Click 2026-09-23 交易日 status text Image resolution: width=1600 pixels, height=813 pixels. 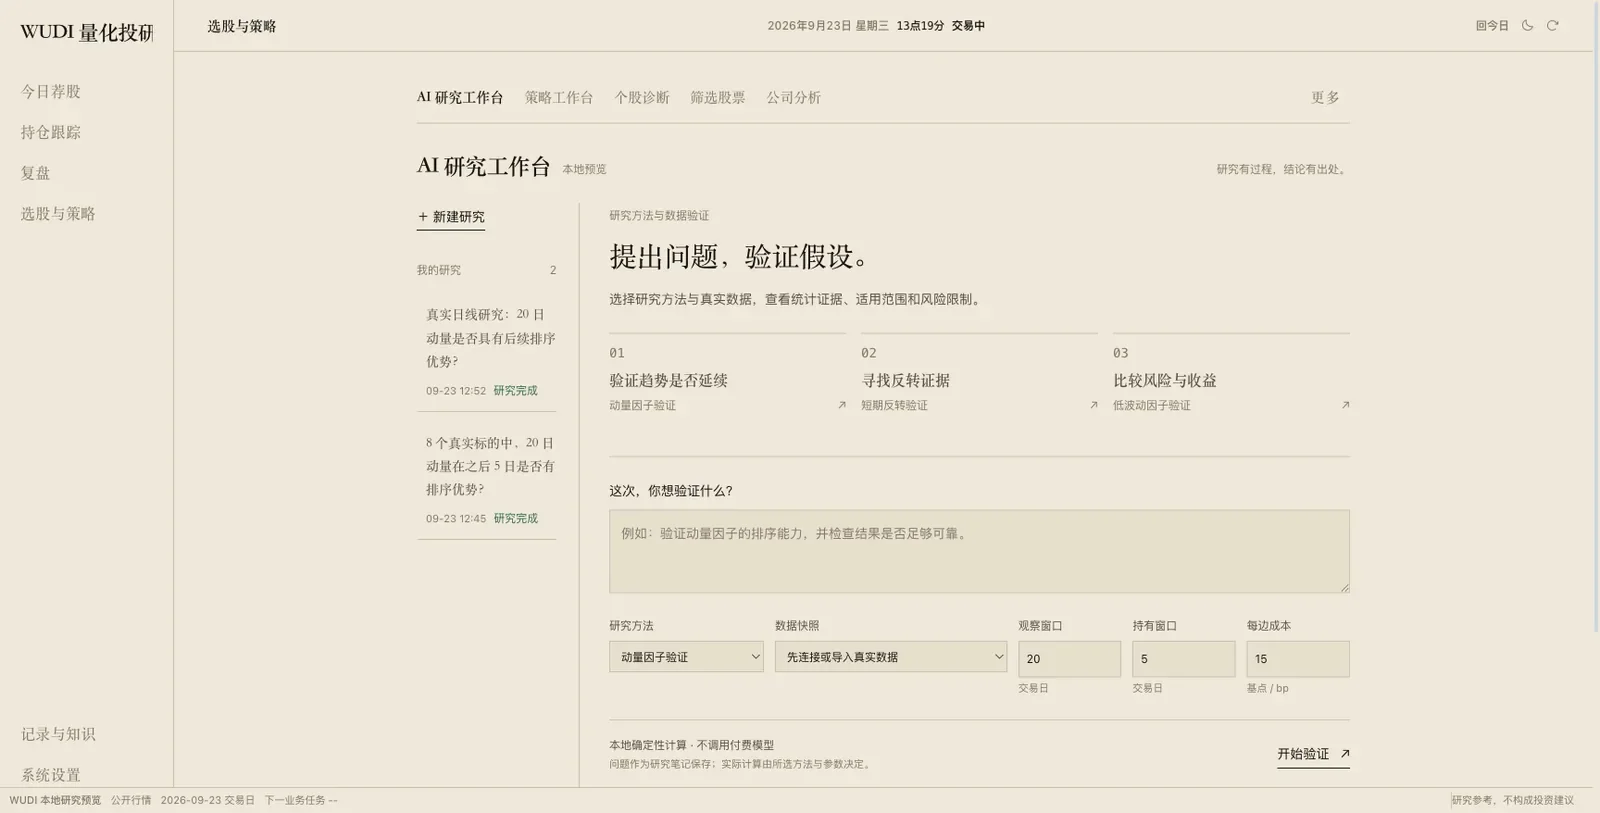207,800
